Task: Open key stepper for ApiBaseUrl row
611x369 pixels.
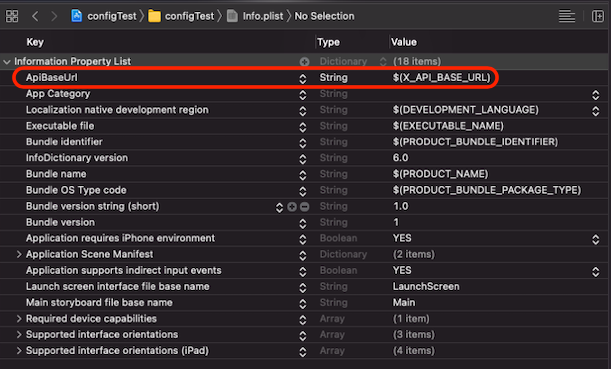Action: tap(303, 78)
